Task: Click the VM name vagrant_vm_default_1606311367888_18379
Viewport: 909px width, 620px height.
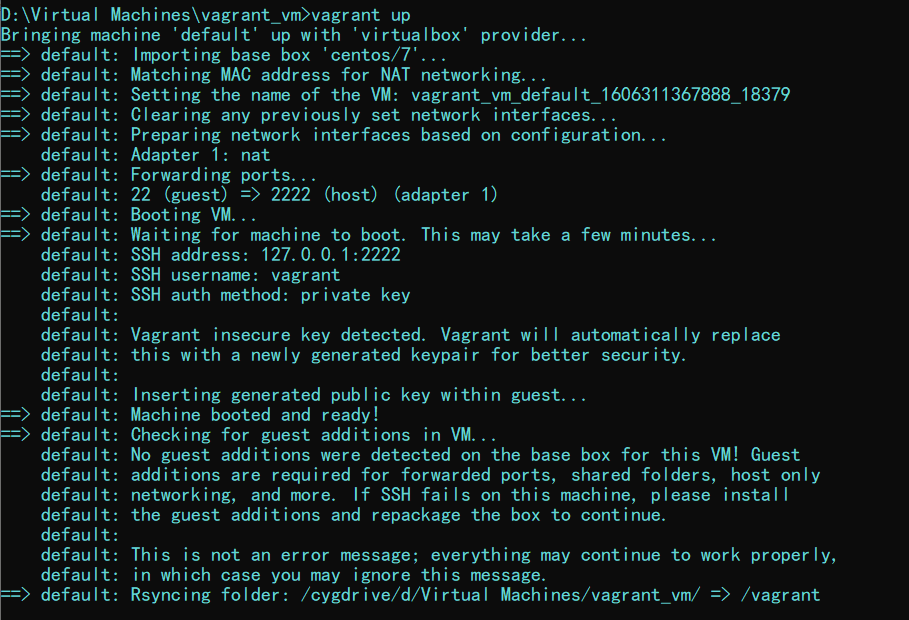Action: pos(601,95)
